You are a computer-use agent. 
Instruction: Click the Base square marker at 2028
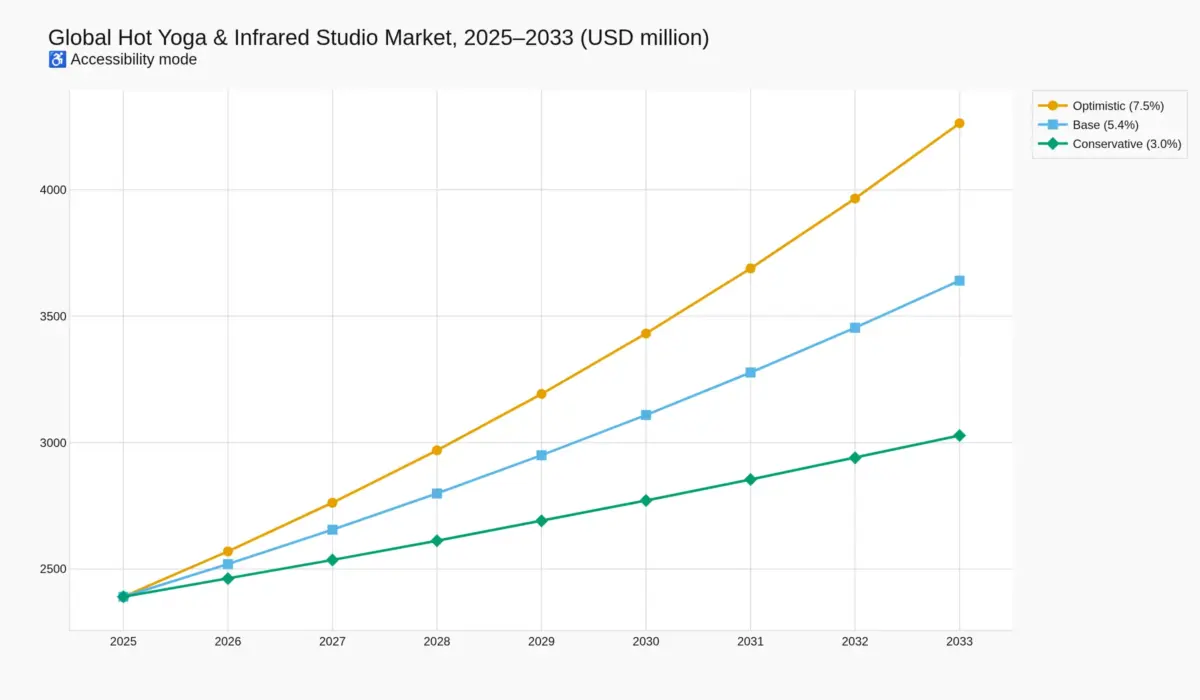[437, 493]
